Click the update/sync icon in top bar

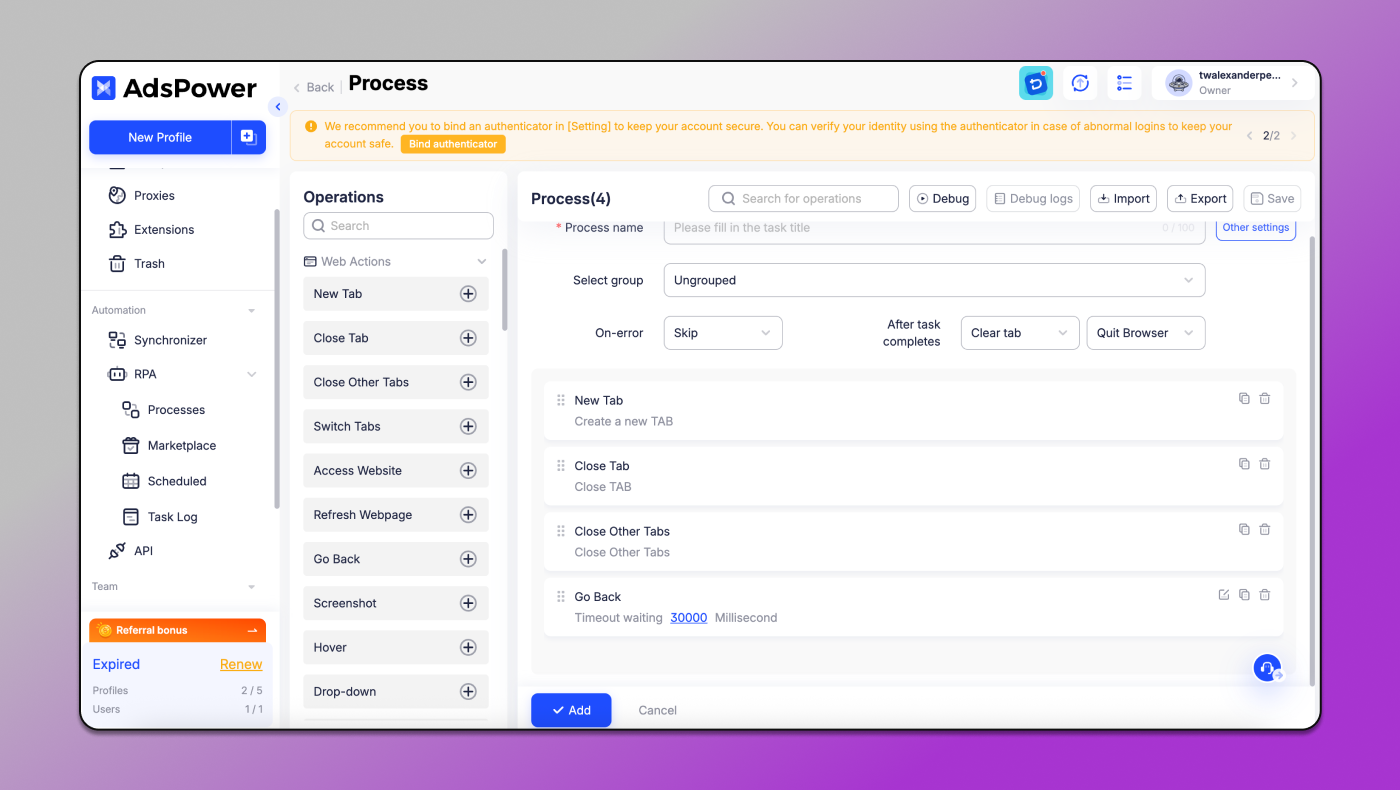click(x=1079, y=83)
